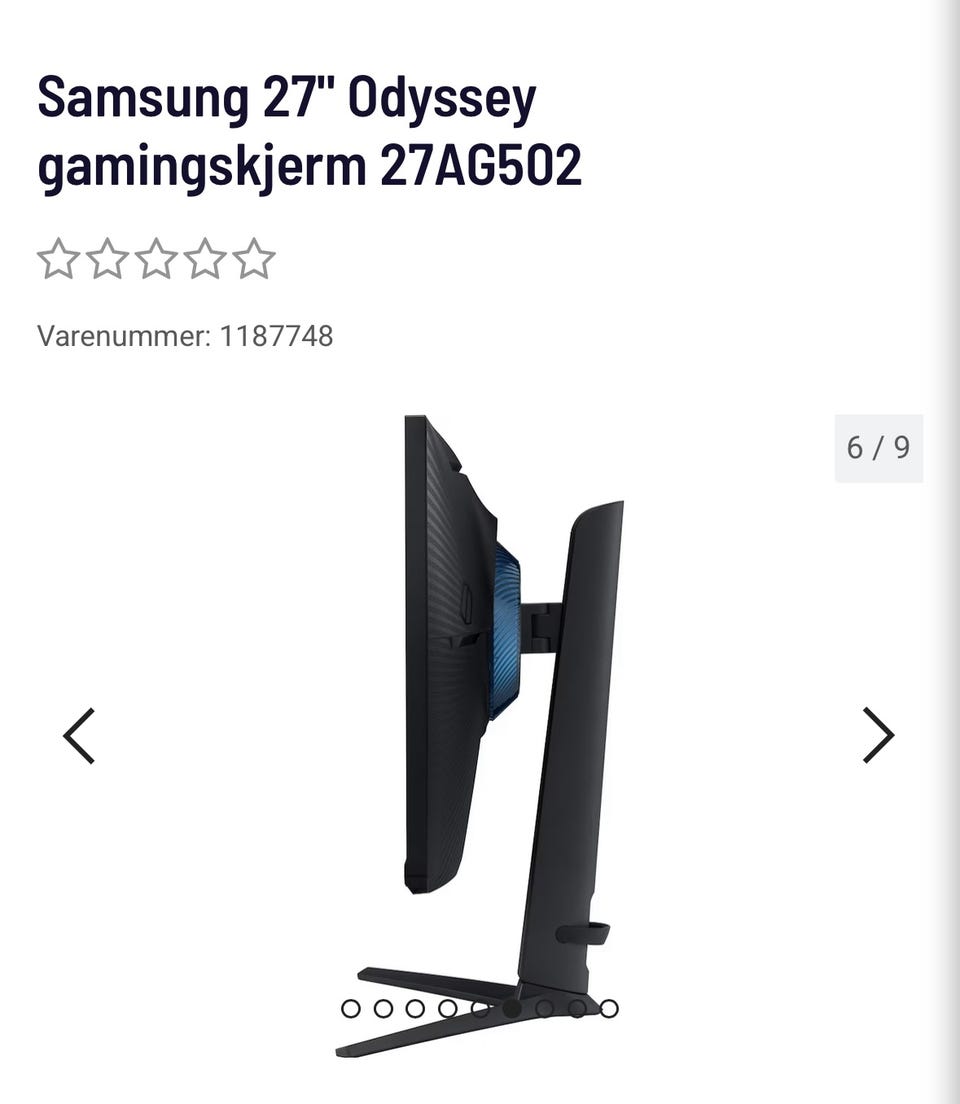The width and height of the screenshot is (960, 1104).
Task: Rate the product two stars
Action: [x=107, y=258]
